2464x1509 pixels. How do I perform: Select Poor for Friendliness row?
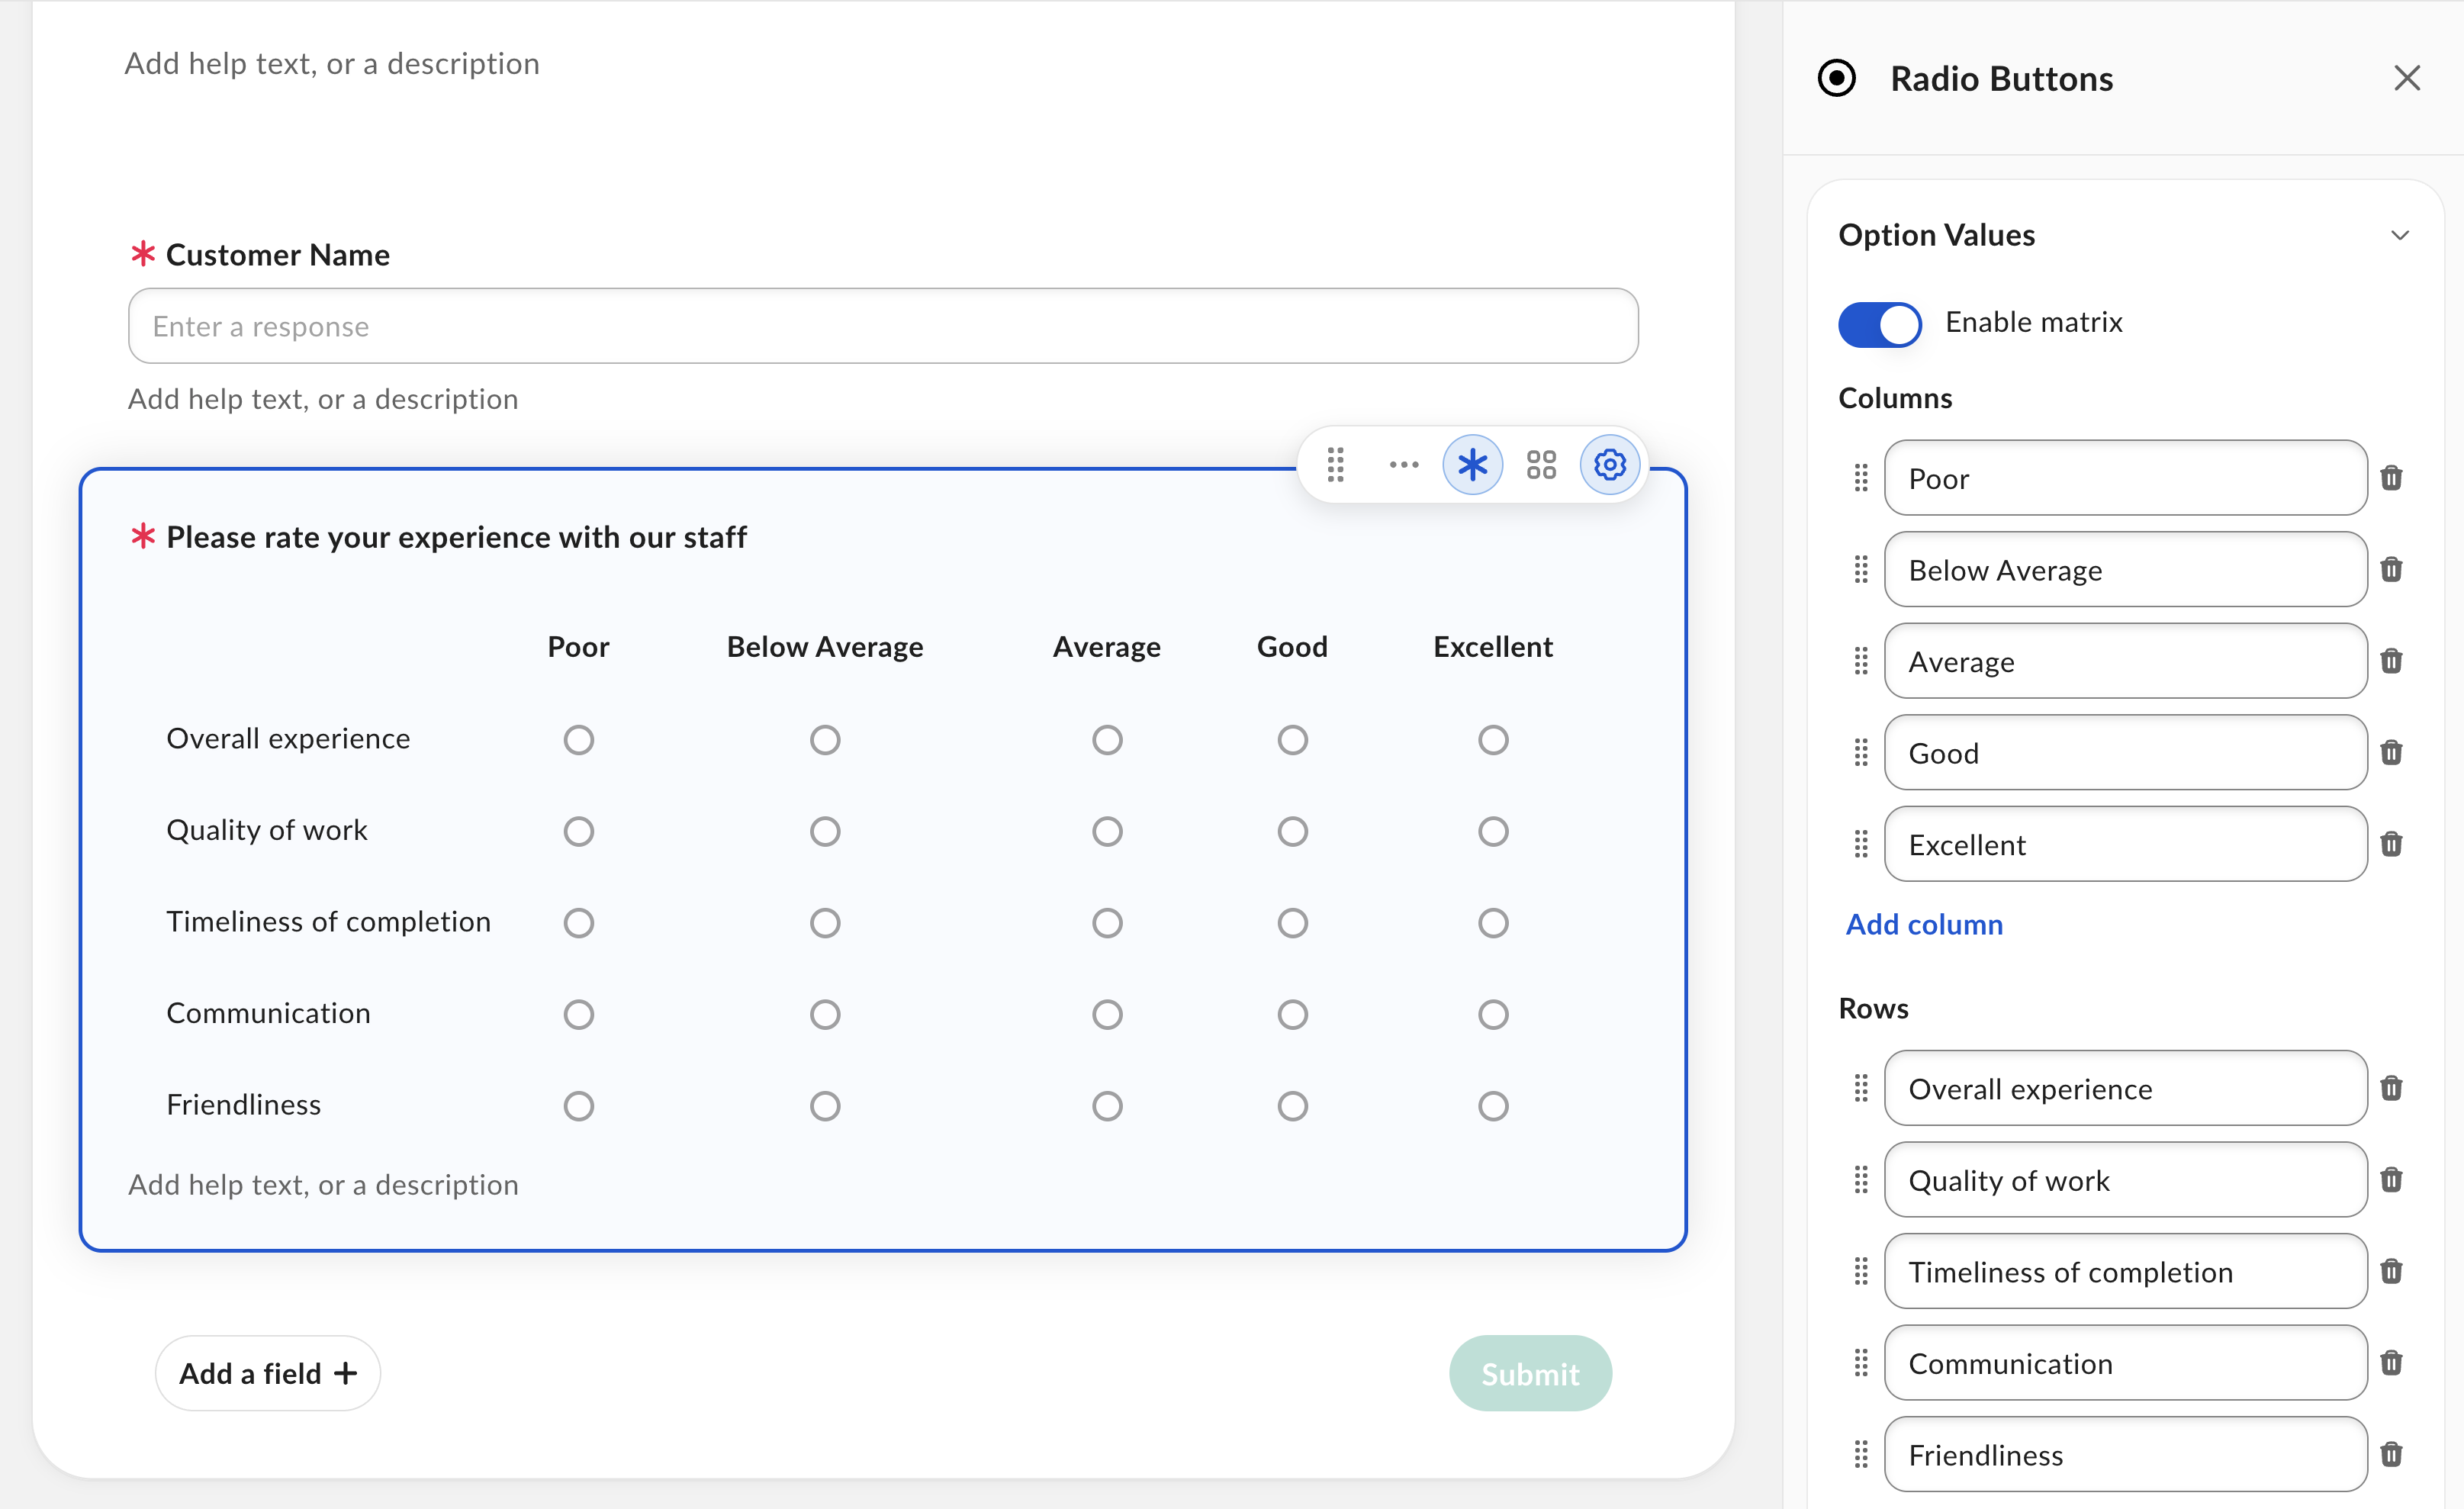578,1106
